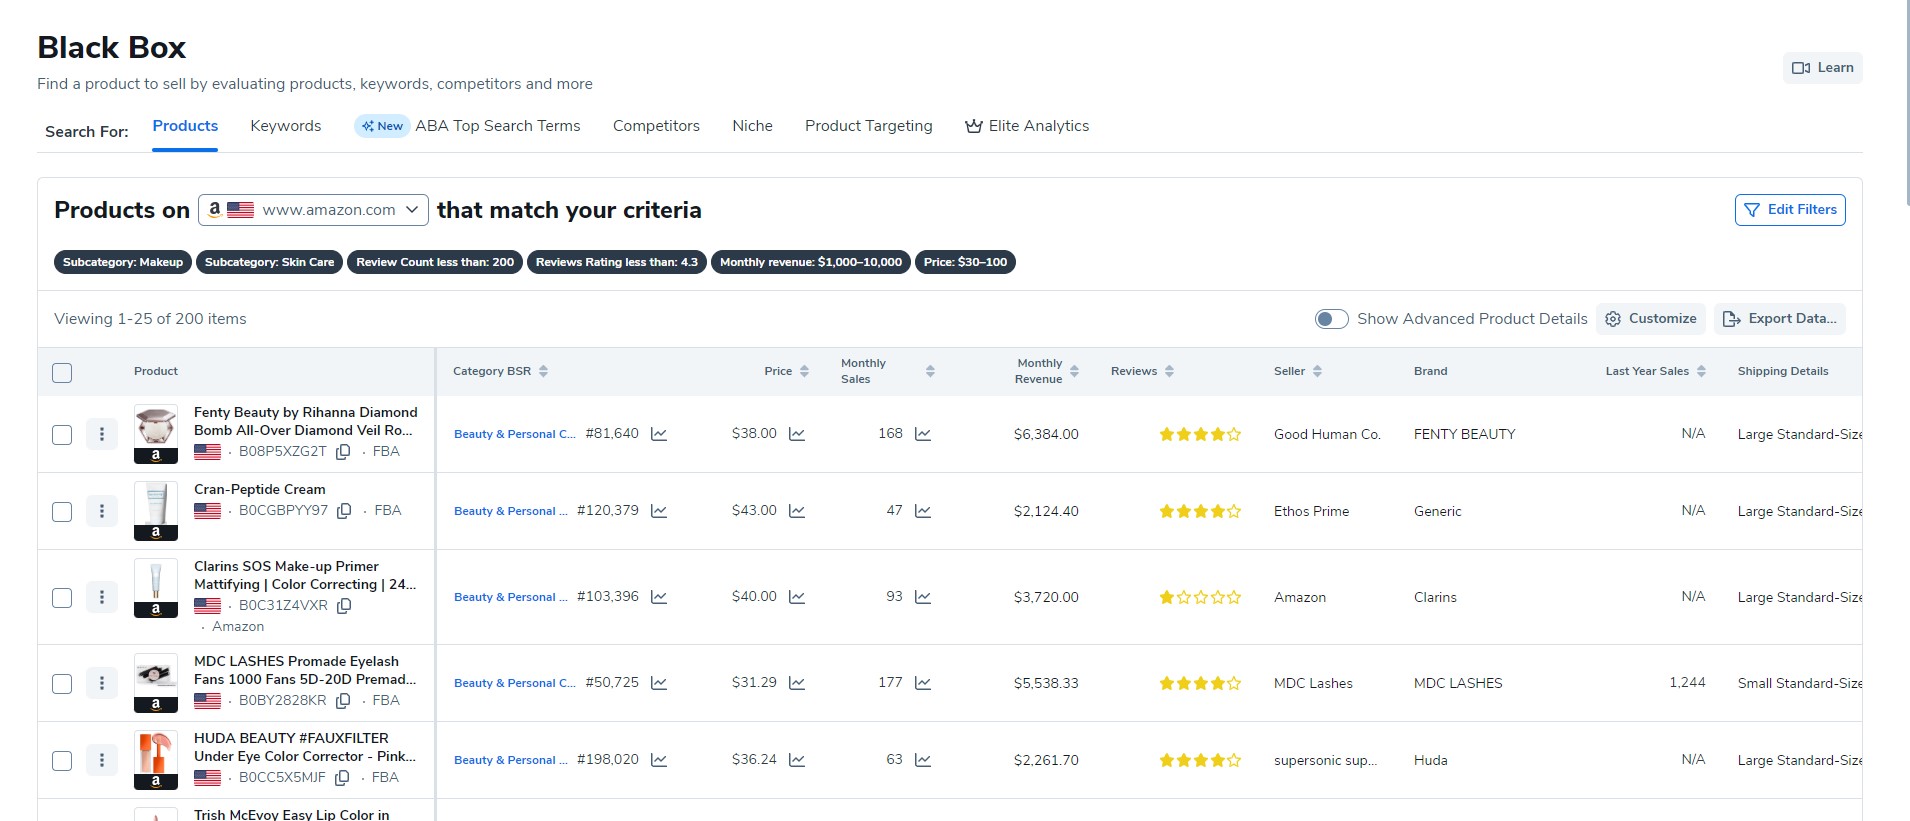Tick checkbox for Clarins SOS Make-up Primer
Screen dimensions: 1910x821
pyautogui.click(x=62, y=598)
